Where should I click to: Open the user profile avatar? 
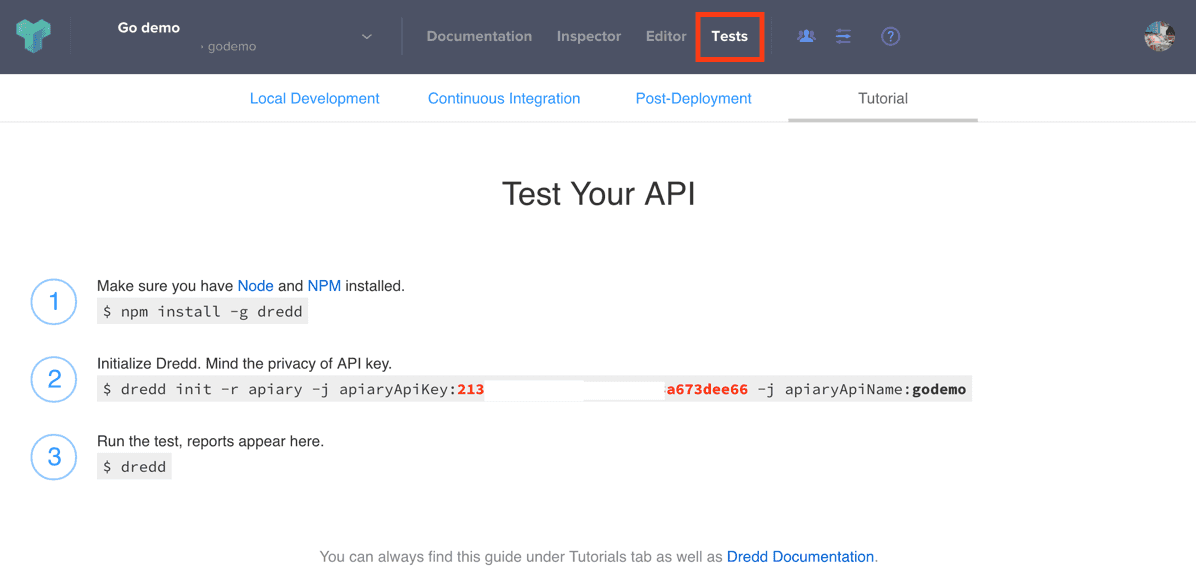(1159, 36)
